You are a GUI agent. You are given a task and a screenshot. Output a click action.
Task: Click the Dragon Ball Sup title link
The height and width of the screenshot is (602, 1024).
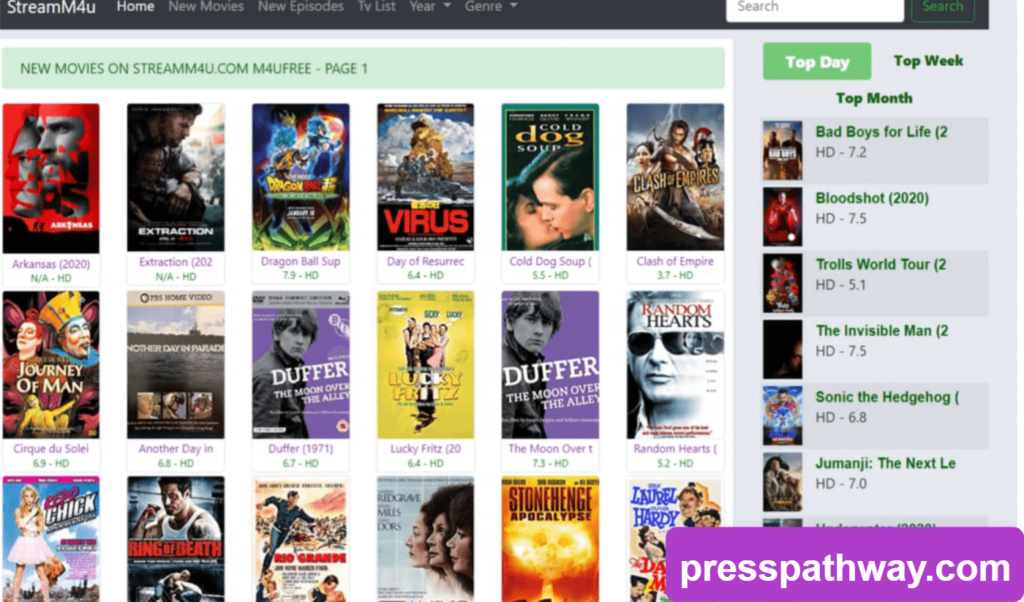tap(300, 261)
